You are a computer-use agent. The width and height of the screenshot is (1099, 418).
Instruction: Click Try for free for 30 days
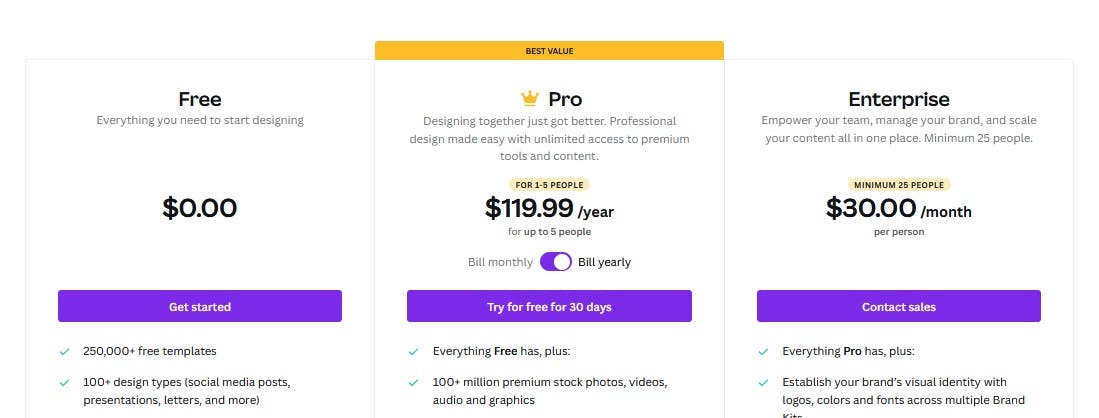[549, 307]
